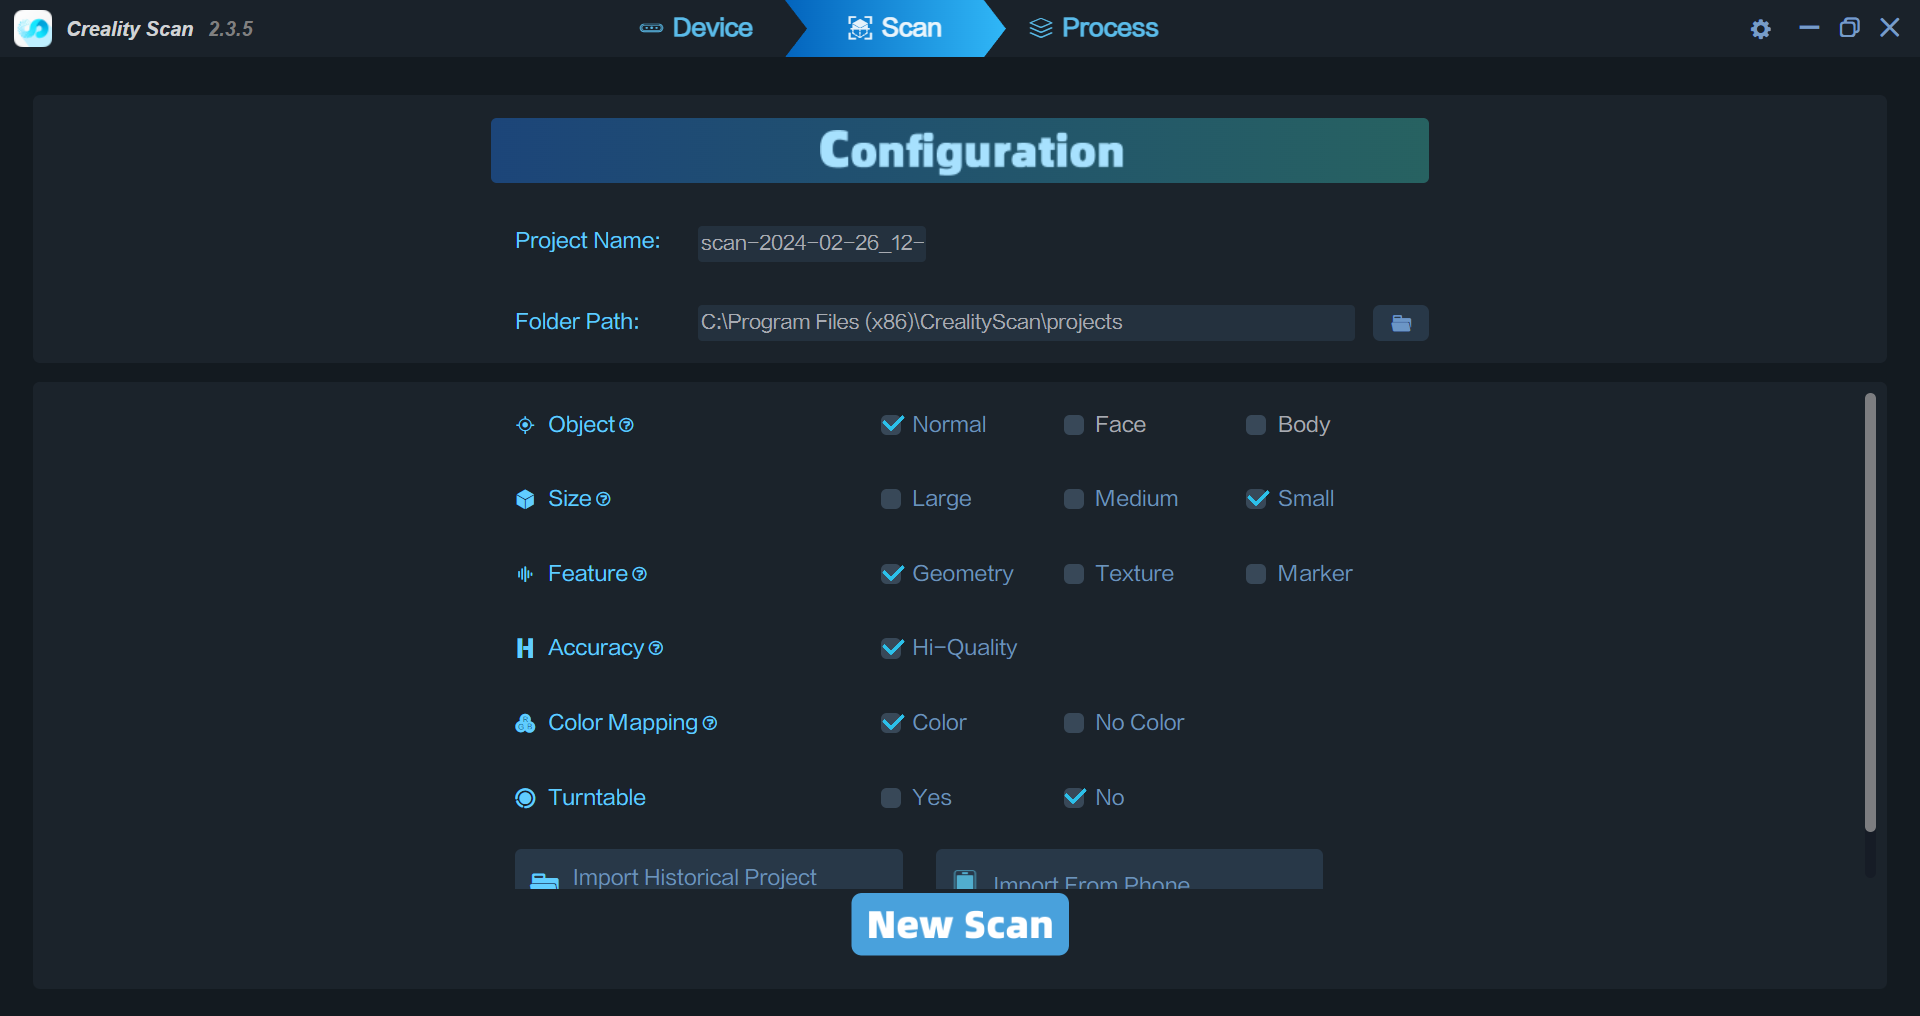Enable turntable by checking Yes
The image size is (1920, 1016).
[891, 798]
